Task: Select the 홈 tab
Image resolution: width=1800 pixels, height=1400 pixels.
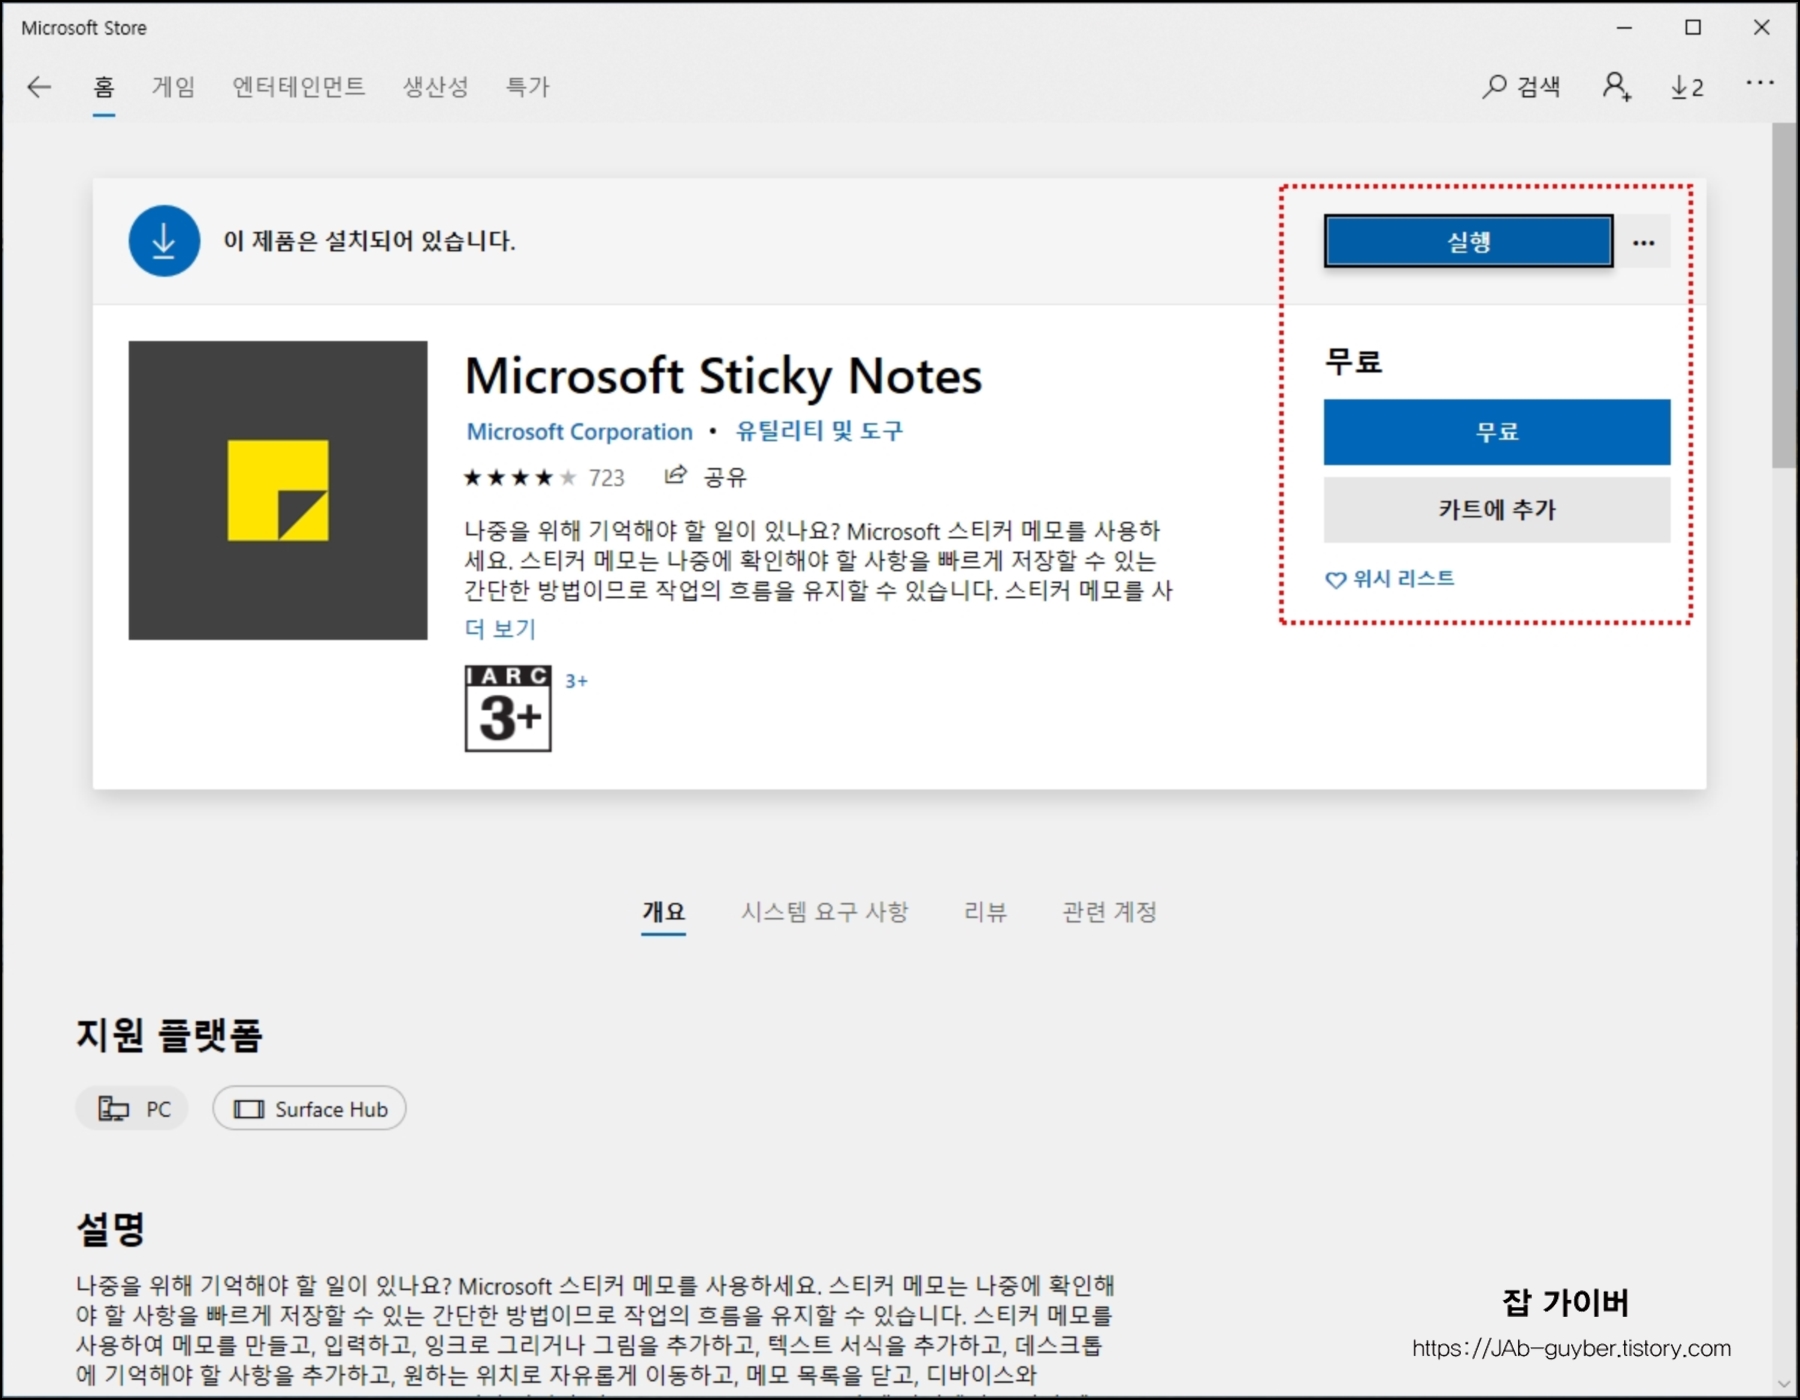Action: coord(104,87)
